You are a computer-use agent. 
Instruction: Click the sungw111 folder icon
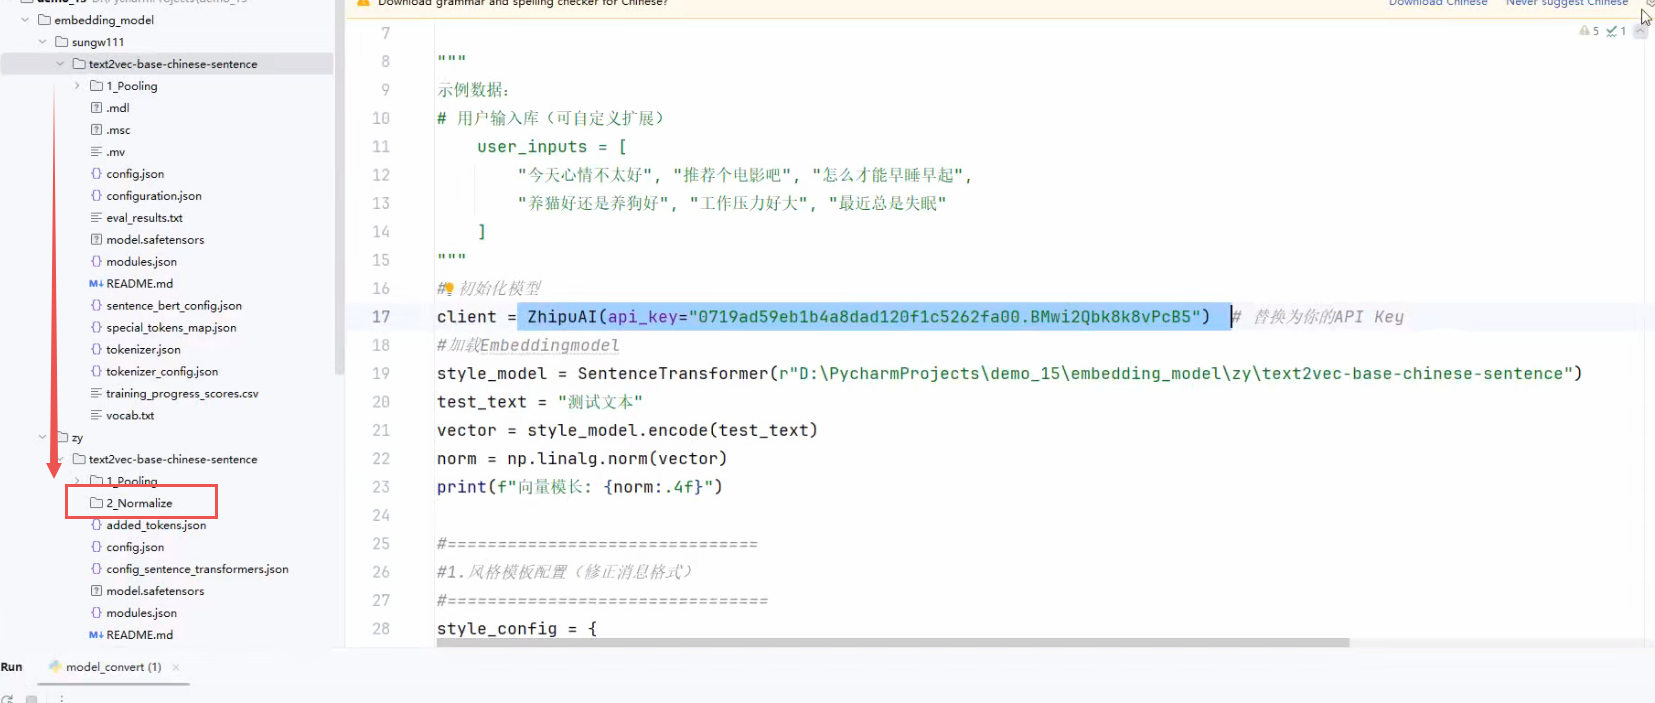coord(62,42)
